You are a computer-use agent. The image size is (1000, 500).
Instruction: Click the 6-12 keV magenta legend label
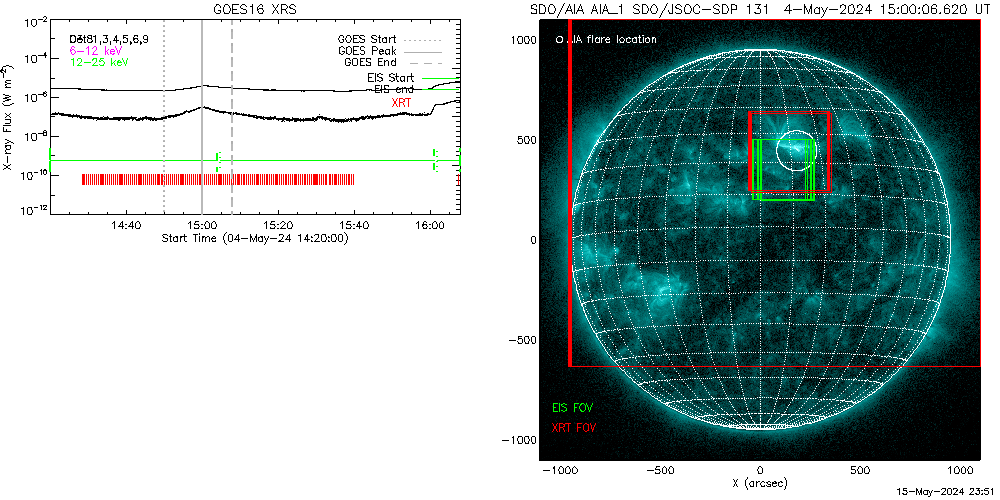tap(94, 50)
